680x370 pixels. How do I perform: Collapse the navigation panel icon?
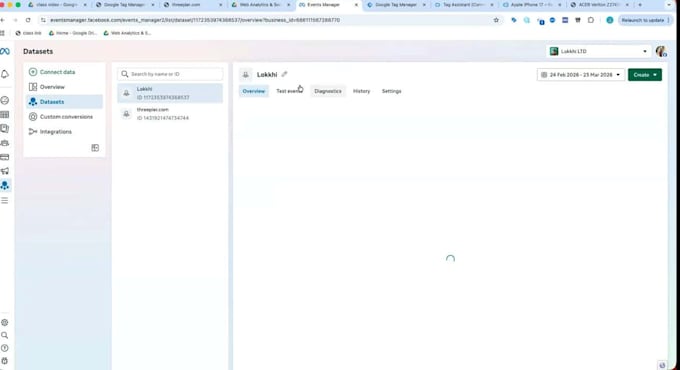click(x=95, y=148)
